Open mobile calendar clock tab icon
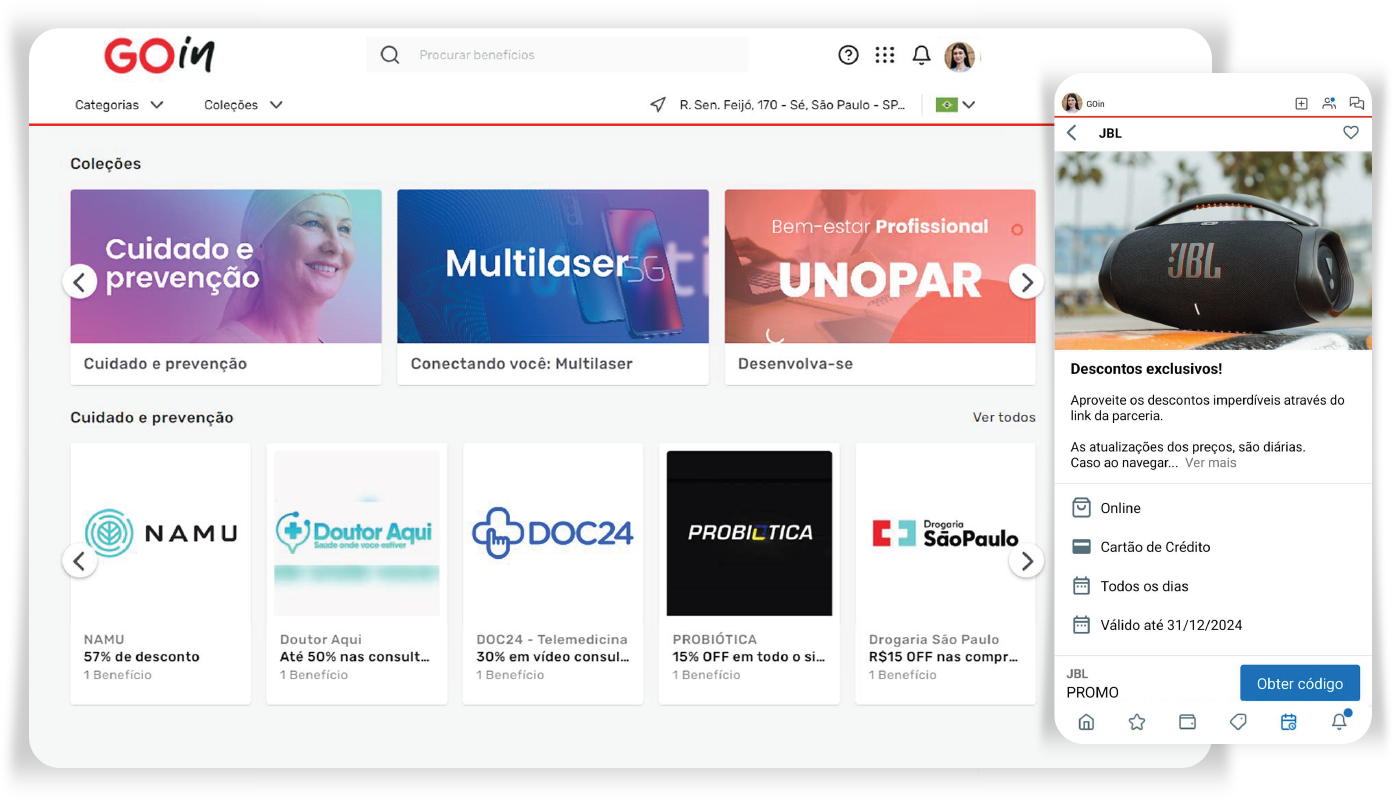1394x803 pixels. (1289, 722)
